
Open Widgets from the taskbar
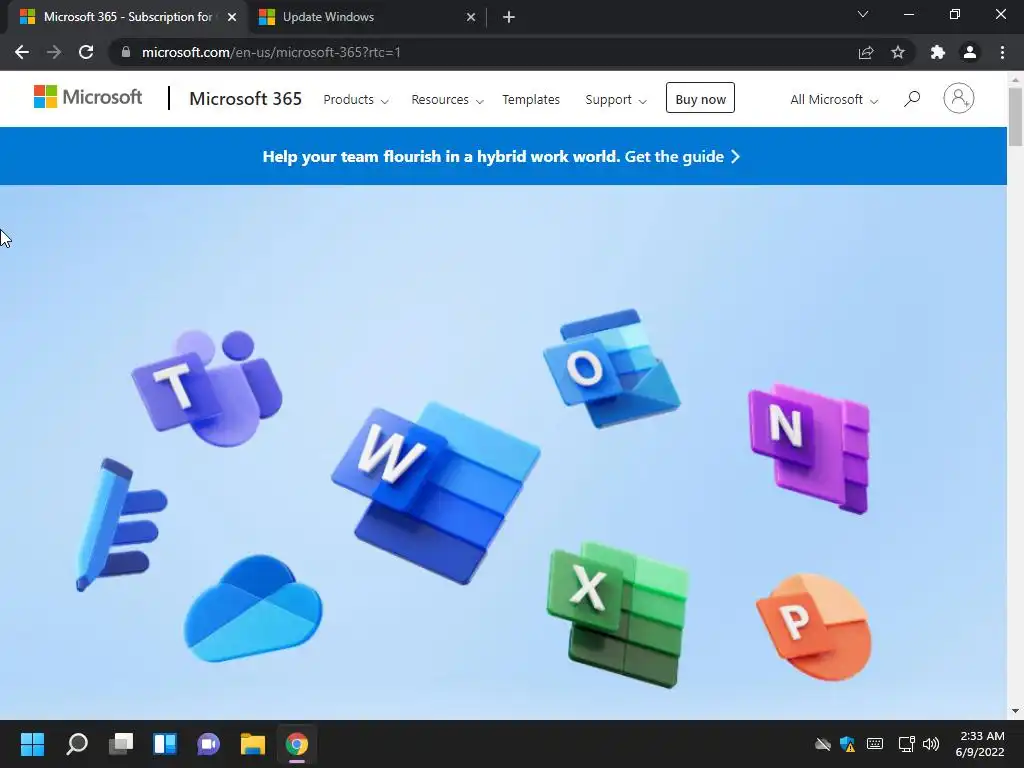(165, 744)
